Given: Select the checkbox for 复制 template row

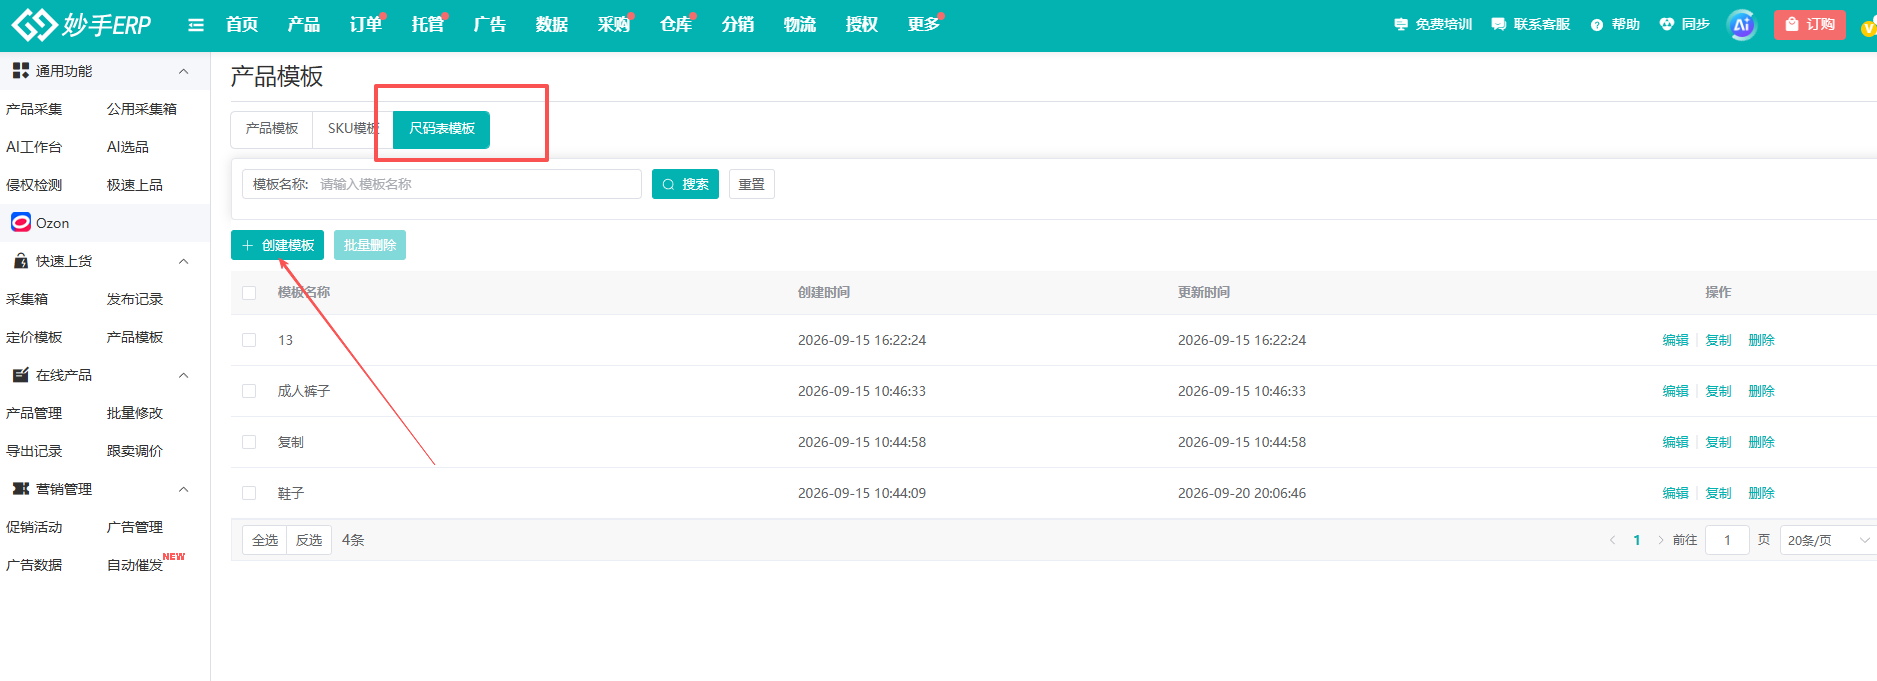Looking at the screenshot, I should pos(249,442).
